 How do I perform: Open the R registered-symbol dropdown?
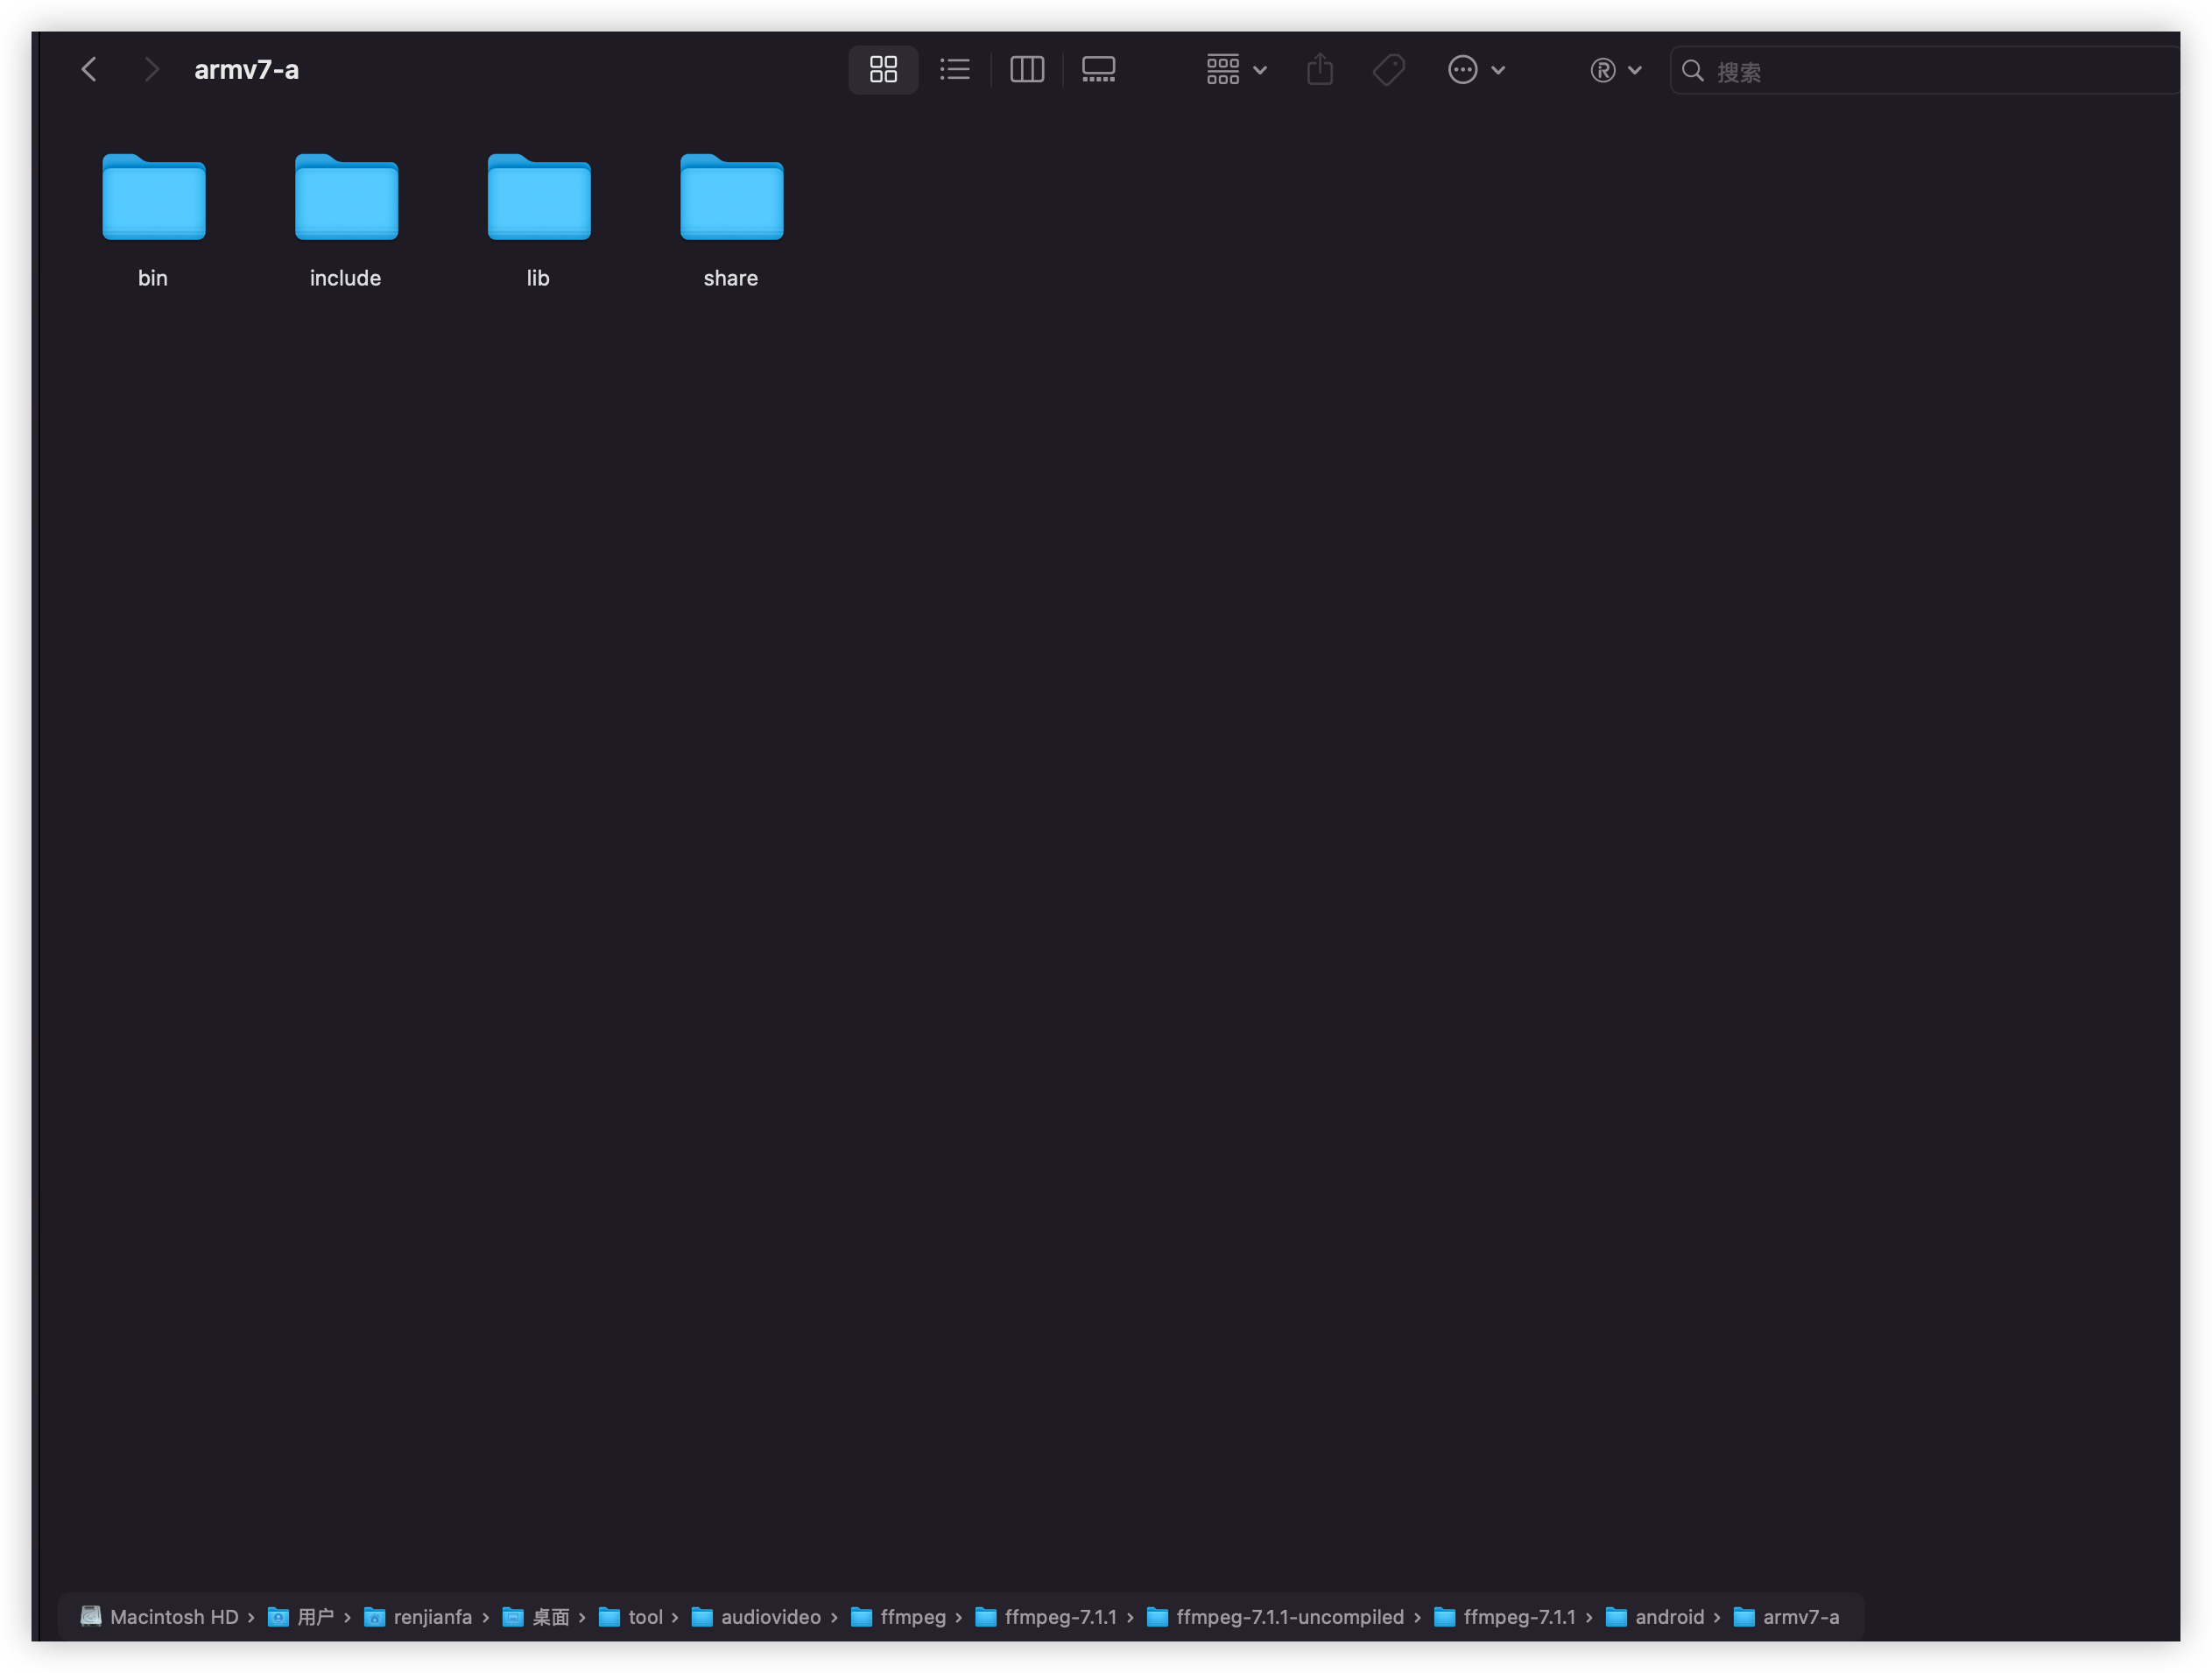coord(1615,70)
